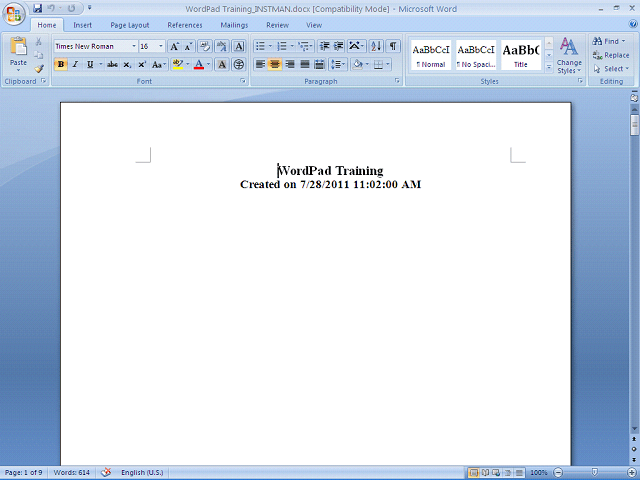640x480 pixels.
Task: Switch to Draft view
Action: [x=519, y=473]
